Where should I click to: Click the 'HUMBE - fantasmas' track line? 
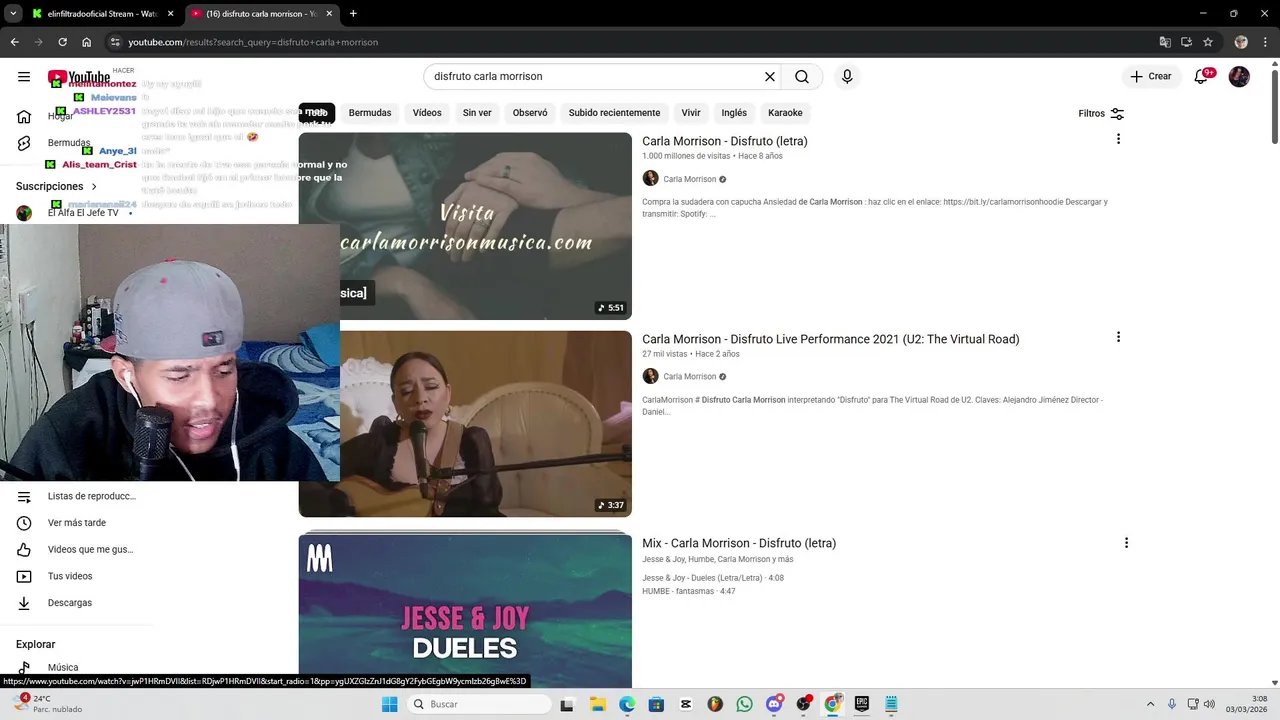[689, 591]
